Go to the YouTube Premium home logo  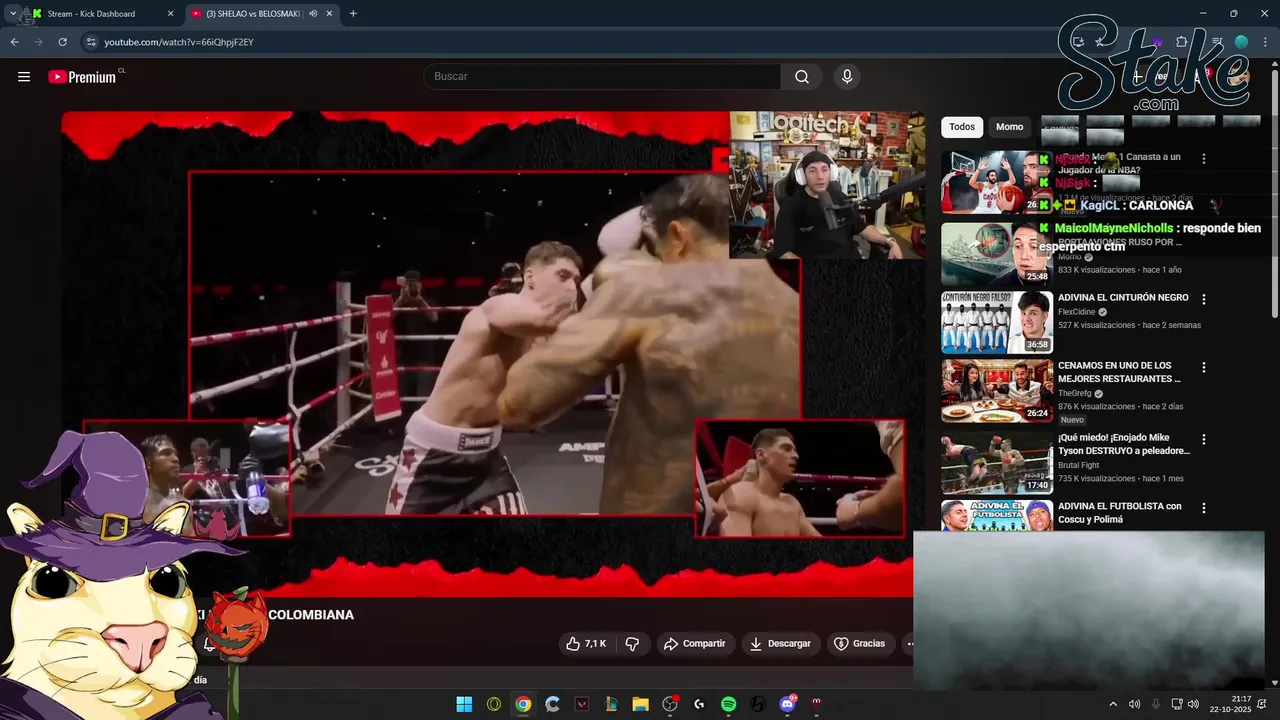[x=84, y=77]
